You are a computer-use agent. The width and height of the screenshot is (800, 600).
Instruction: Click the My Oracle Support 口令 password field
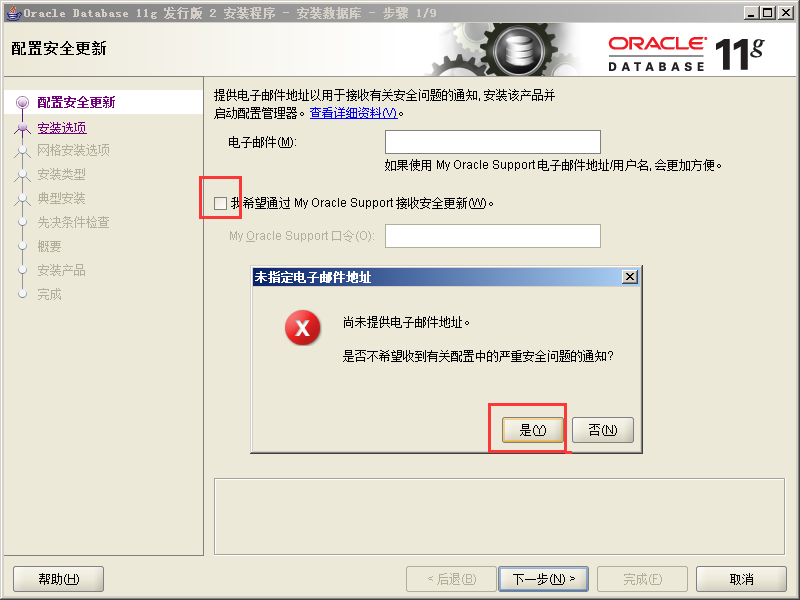[x=492, y=236]
